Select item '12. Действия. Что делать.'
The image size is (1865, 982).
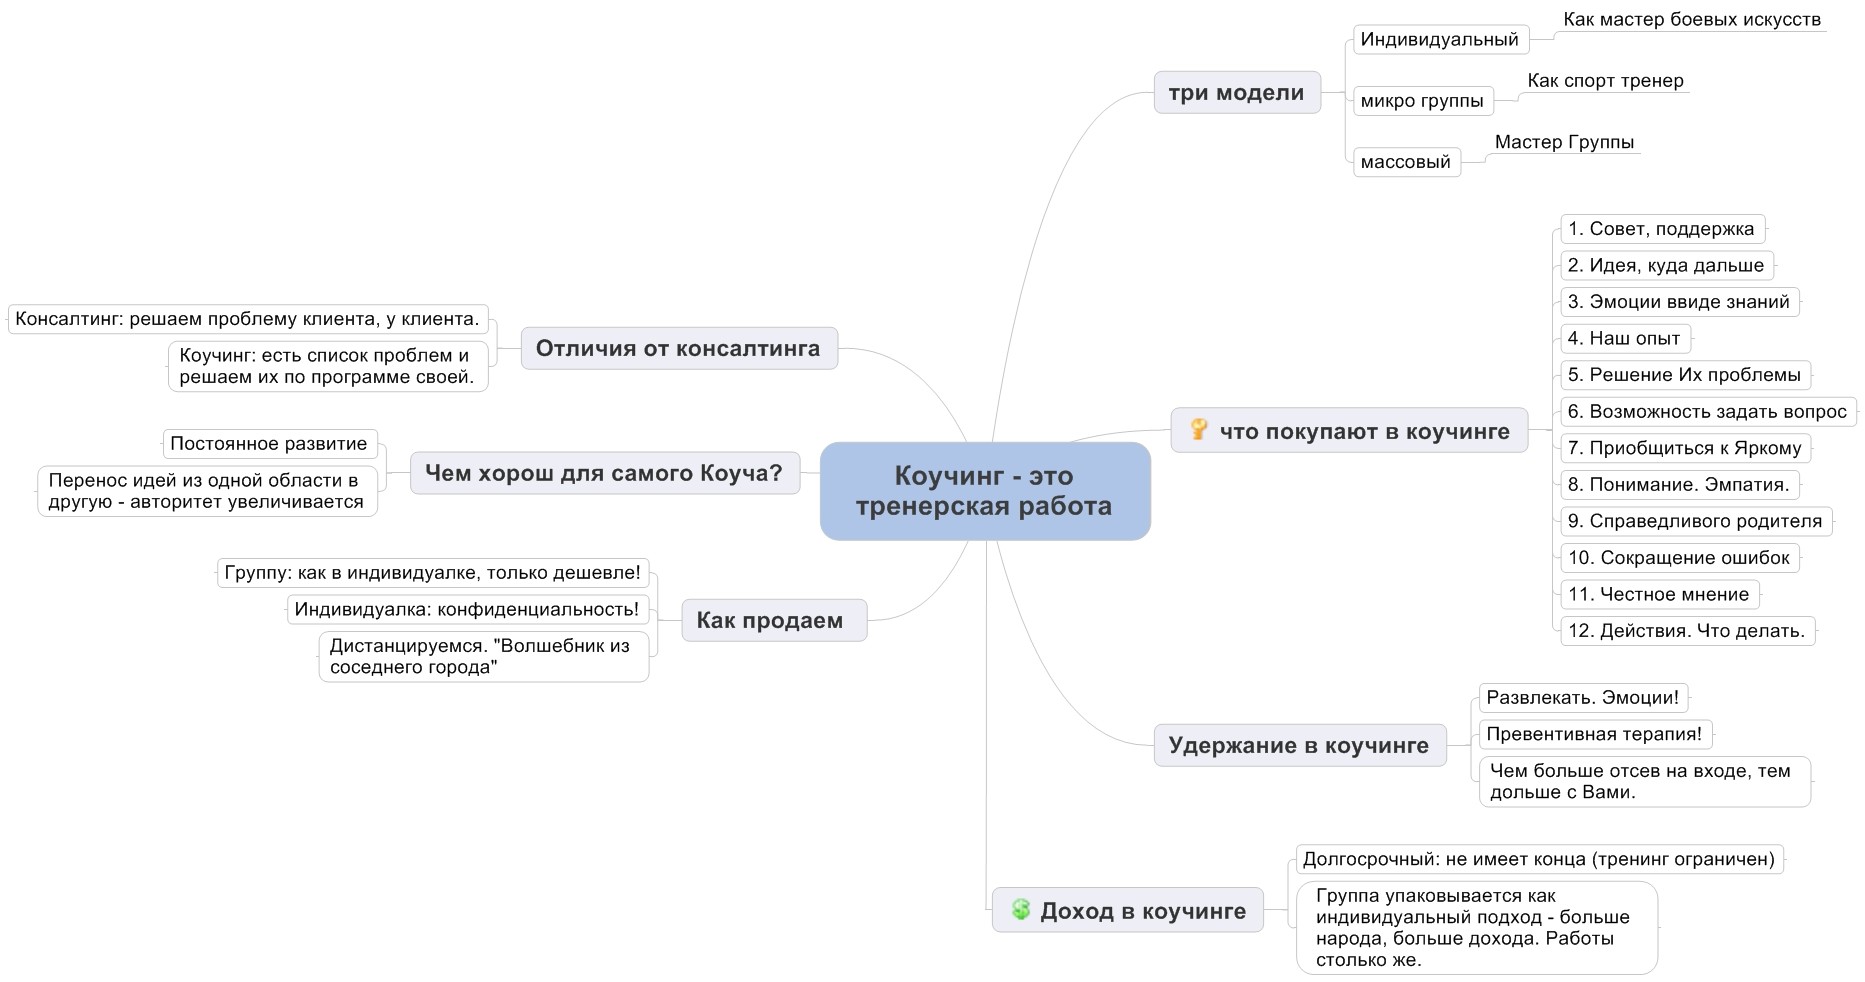pos(1687,630)
